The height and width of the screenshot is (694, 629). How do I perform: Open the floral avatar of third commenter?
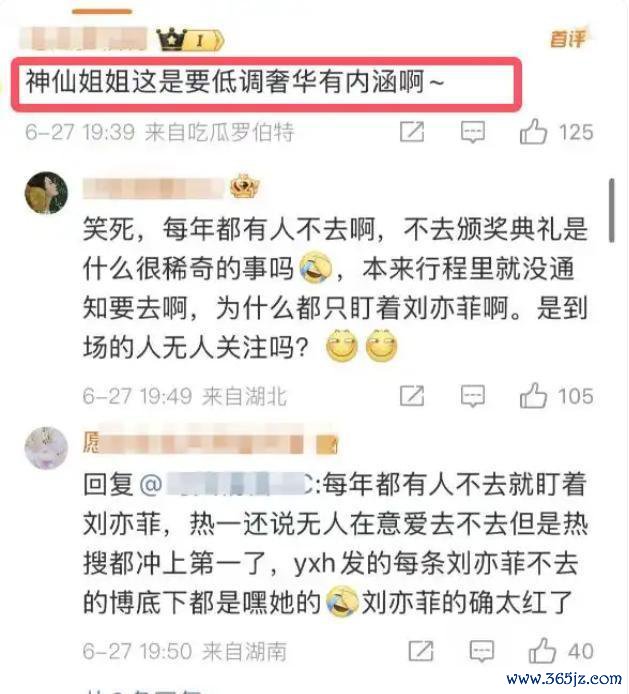point(46,448)
